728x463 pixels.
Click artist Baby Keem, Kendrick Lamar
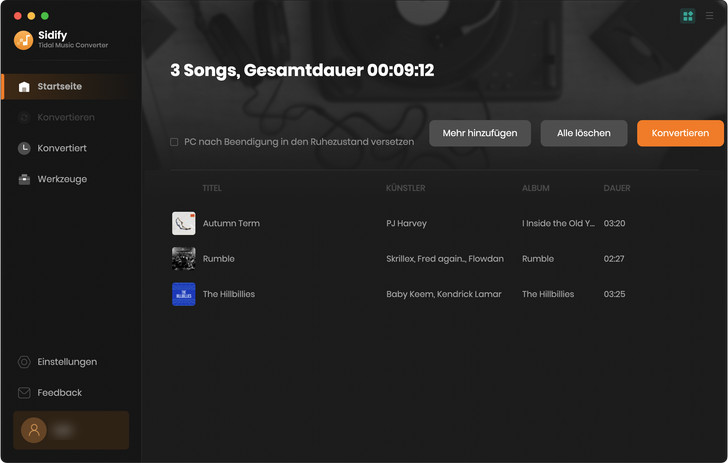pyautogui.click(x=444, y=294)
